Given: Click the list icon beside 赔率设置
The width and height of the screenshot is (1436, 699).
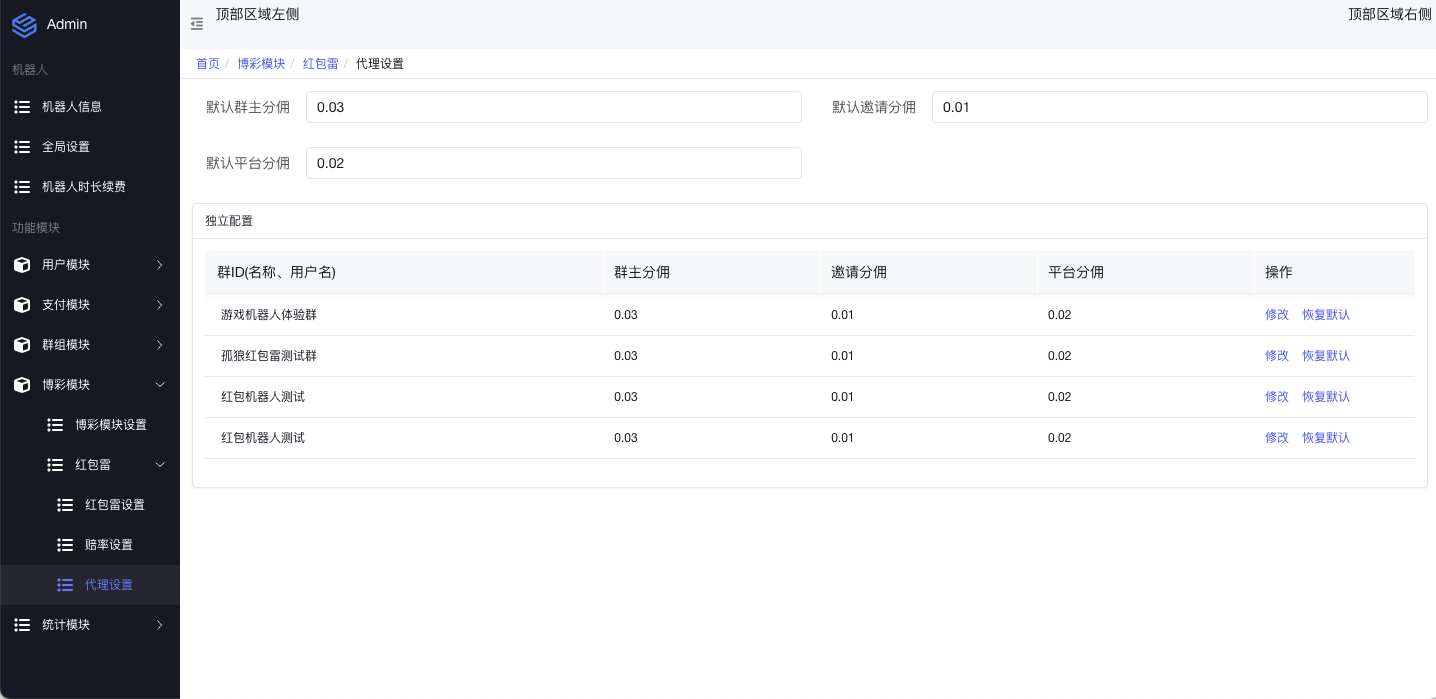Looking at the screenshot, I should click(x=65, y=545).
